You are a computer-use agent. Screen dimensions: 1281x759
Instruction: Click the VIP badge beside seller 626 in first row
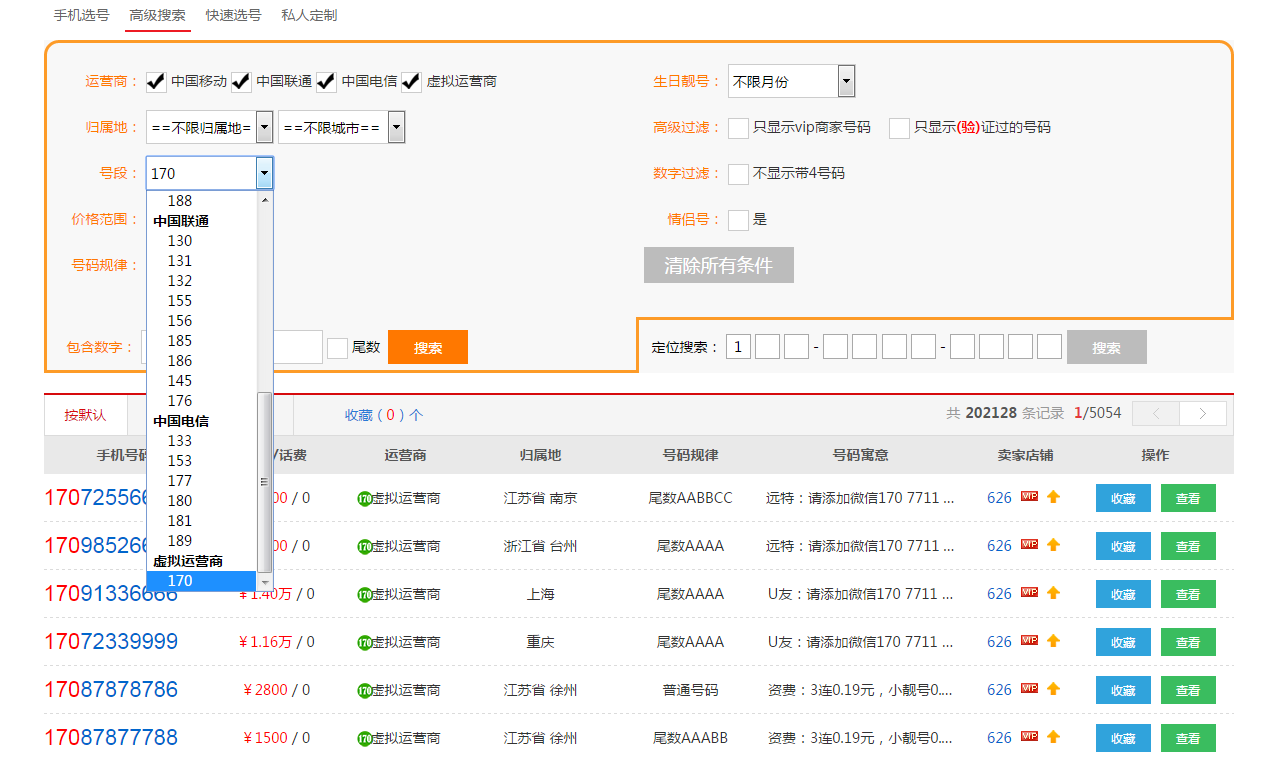click(x=1028, y=497)
